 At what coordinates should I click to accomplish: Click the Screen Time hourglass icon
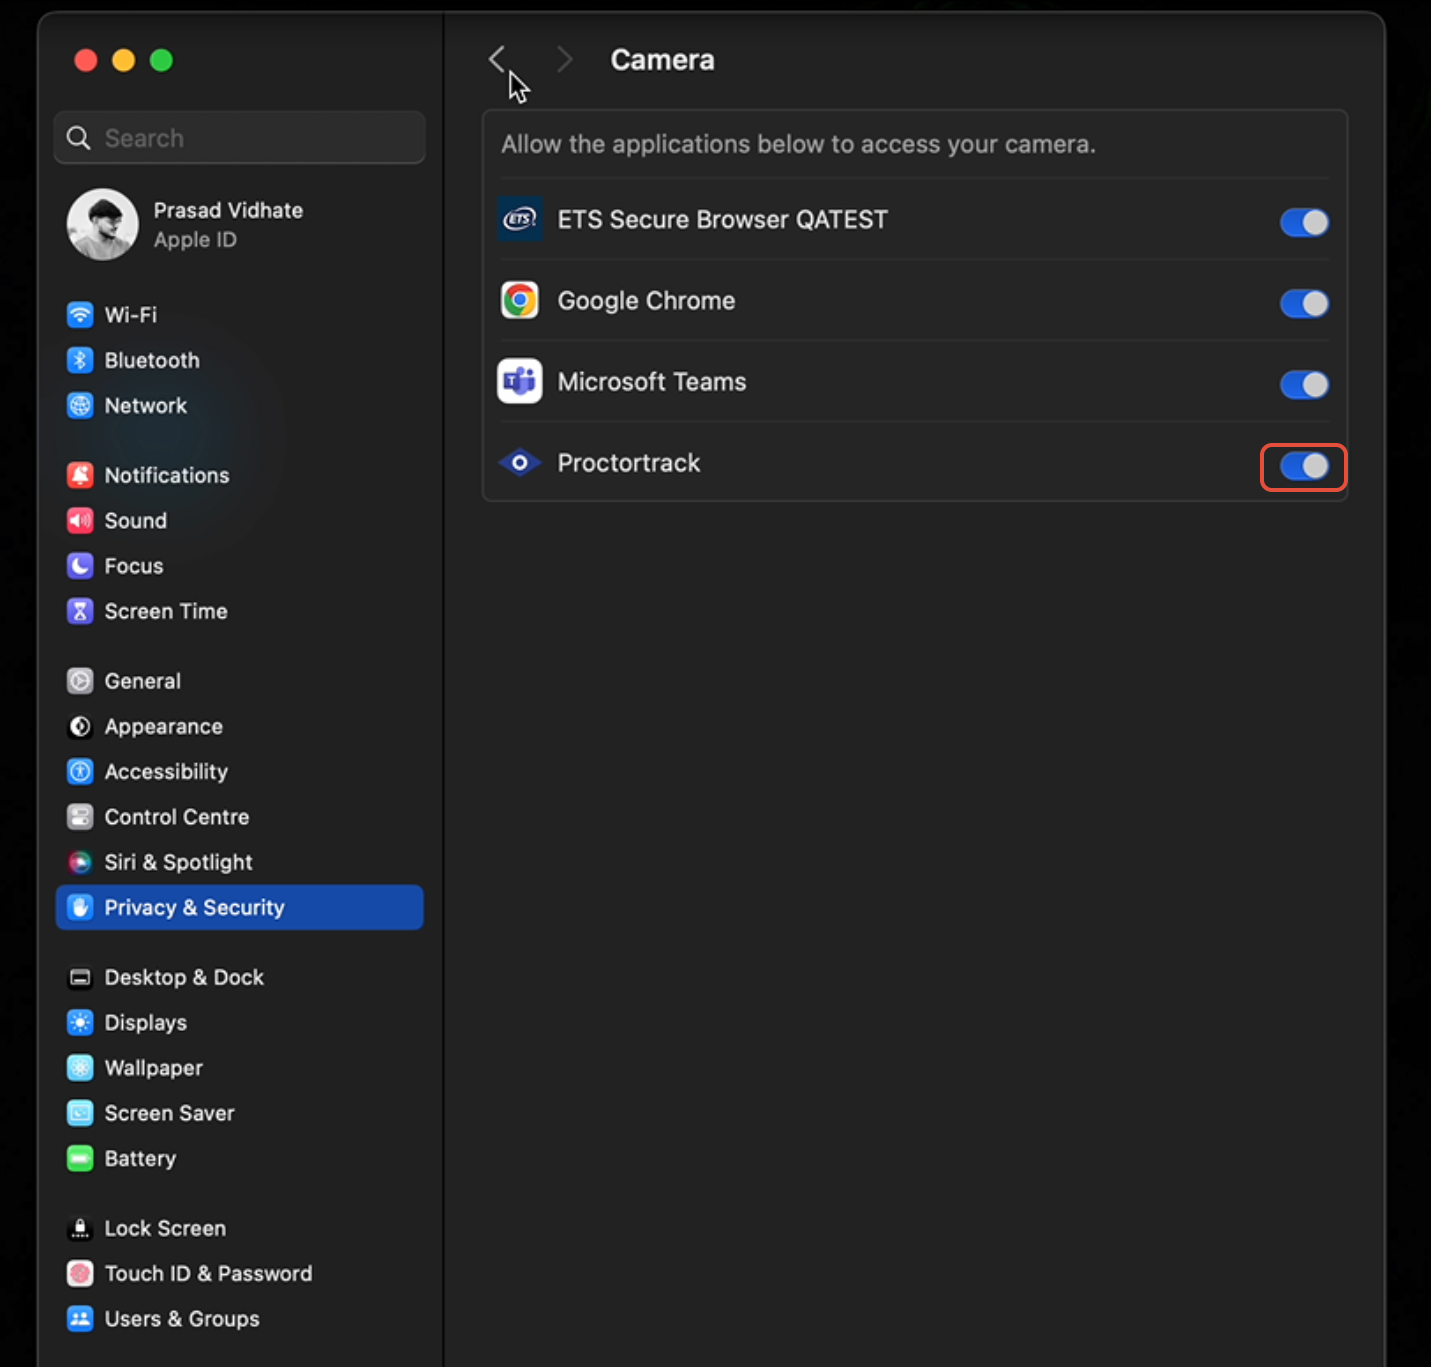tap(80, 611)
